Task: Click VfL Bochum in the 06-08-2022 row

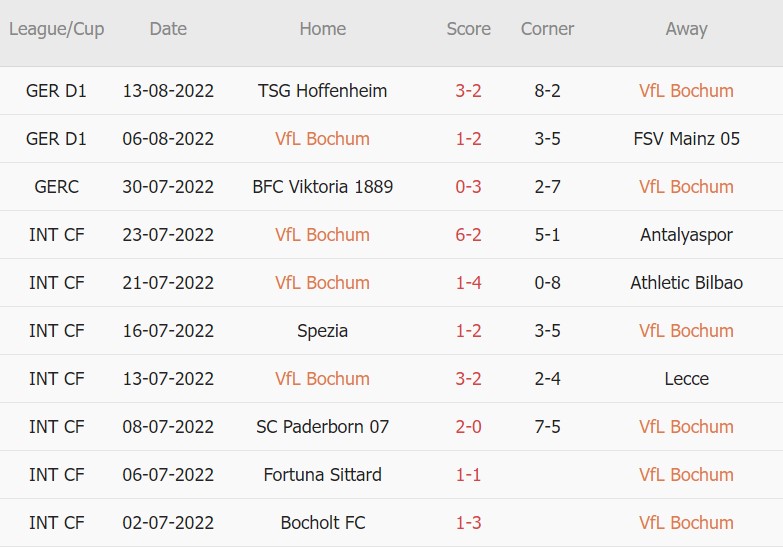Action: coord(322,139)
